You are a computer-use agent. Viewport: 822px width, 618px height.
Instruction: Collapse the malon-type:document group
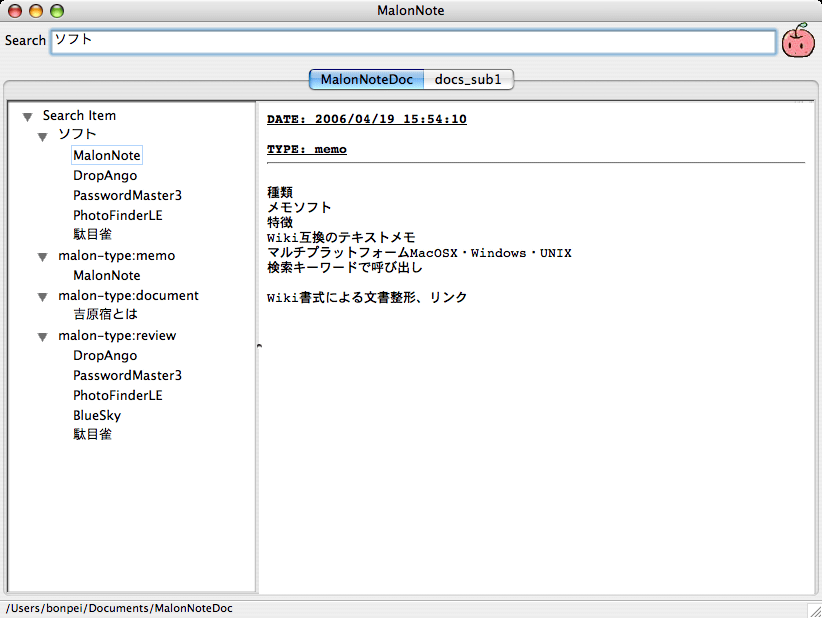point(42,297)
